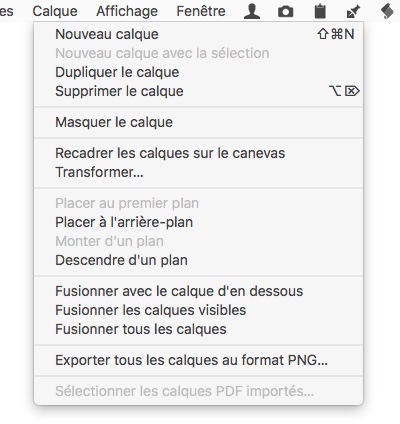Choose Supprimer le calque
This screenshot has height=424, width=400.
point(199,91)
